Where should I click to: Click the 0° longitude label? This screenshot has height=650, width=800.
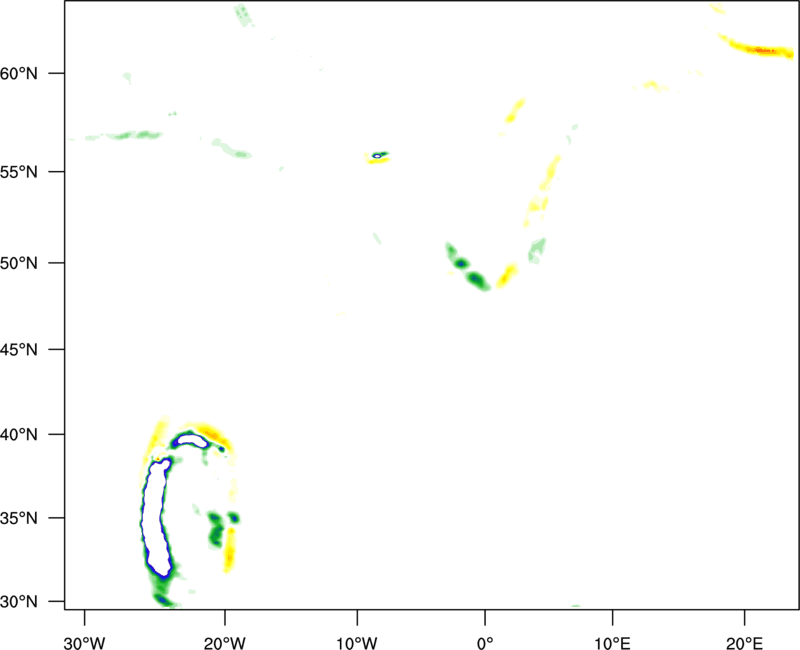point(485,643)
